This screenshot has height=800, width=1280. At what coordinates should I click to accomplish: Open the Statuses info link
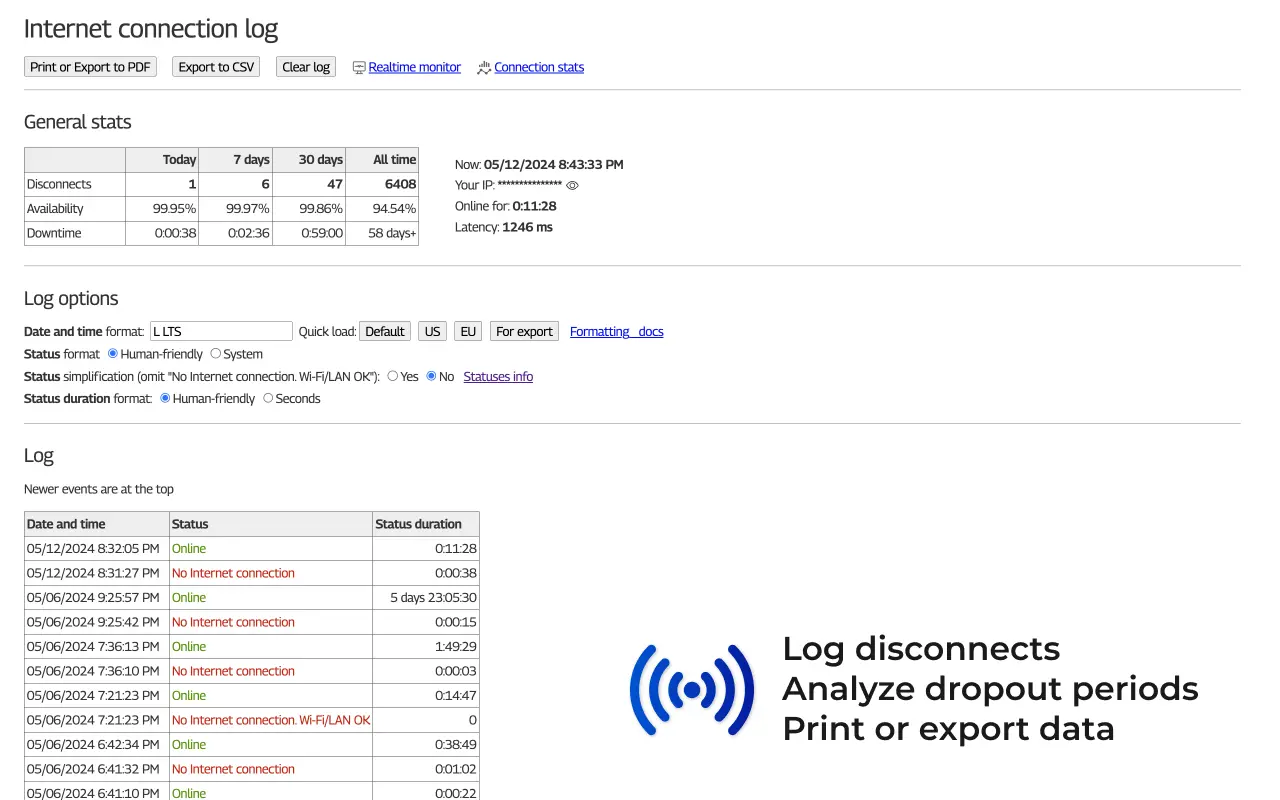tap(498, 376)
